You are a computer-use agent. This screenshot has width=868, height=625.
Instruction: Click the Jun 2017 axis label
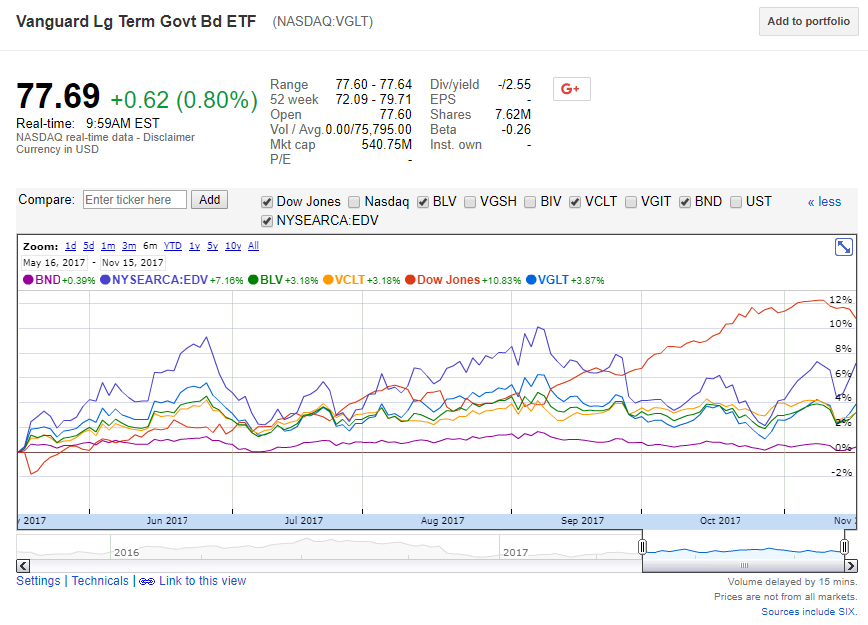coord(167,521)
